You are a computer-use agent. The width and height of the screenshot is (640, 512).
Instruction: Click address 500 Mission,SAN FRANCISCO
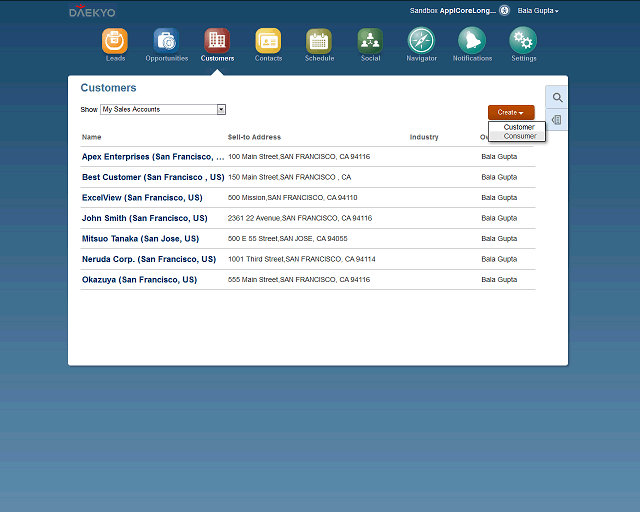[x=292, y=198]
